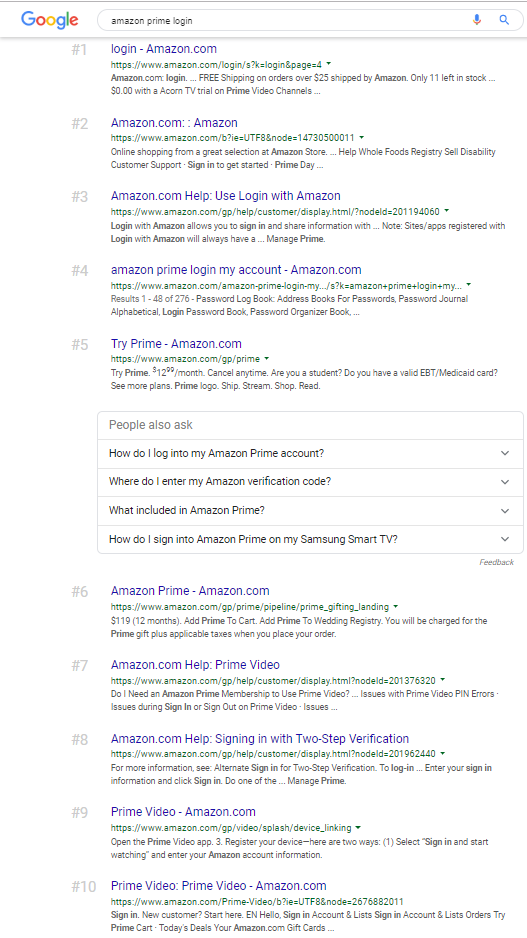Click URL ending video/splash/device_linking
This screenshot has width=527, height=938.
pyautogui.click(x=231, y=828)
